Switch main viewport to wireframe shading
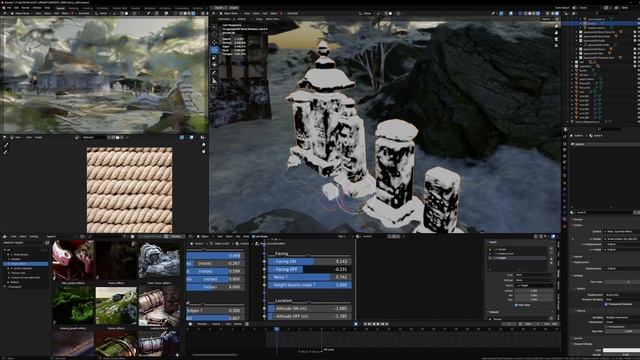Screen dimensions: 640x360 coord(526,13)
